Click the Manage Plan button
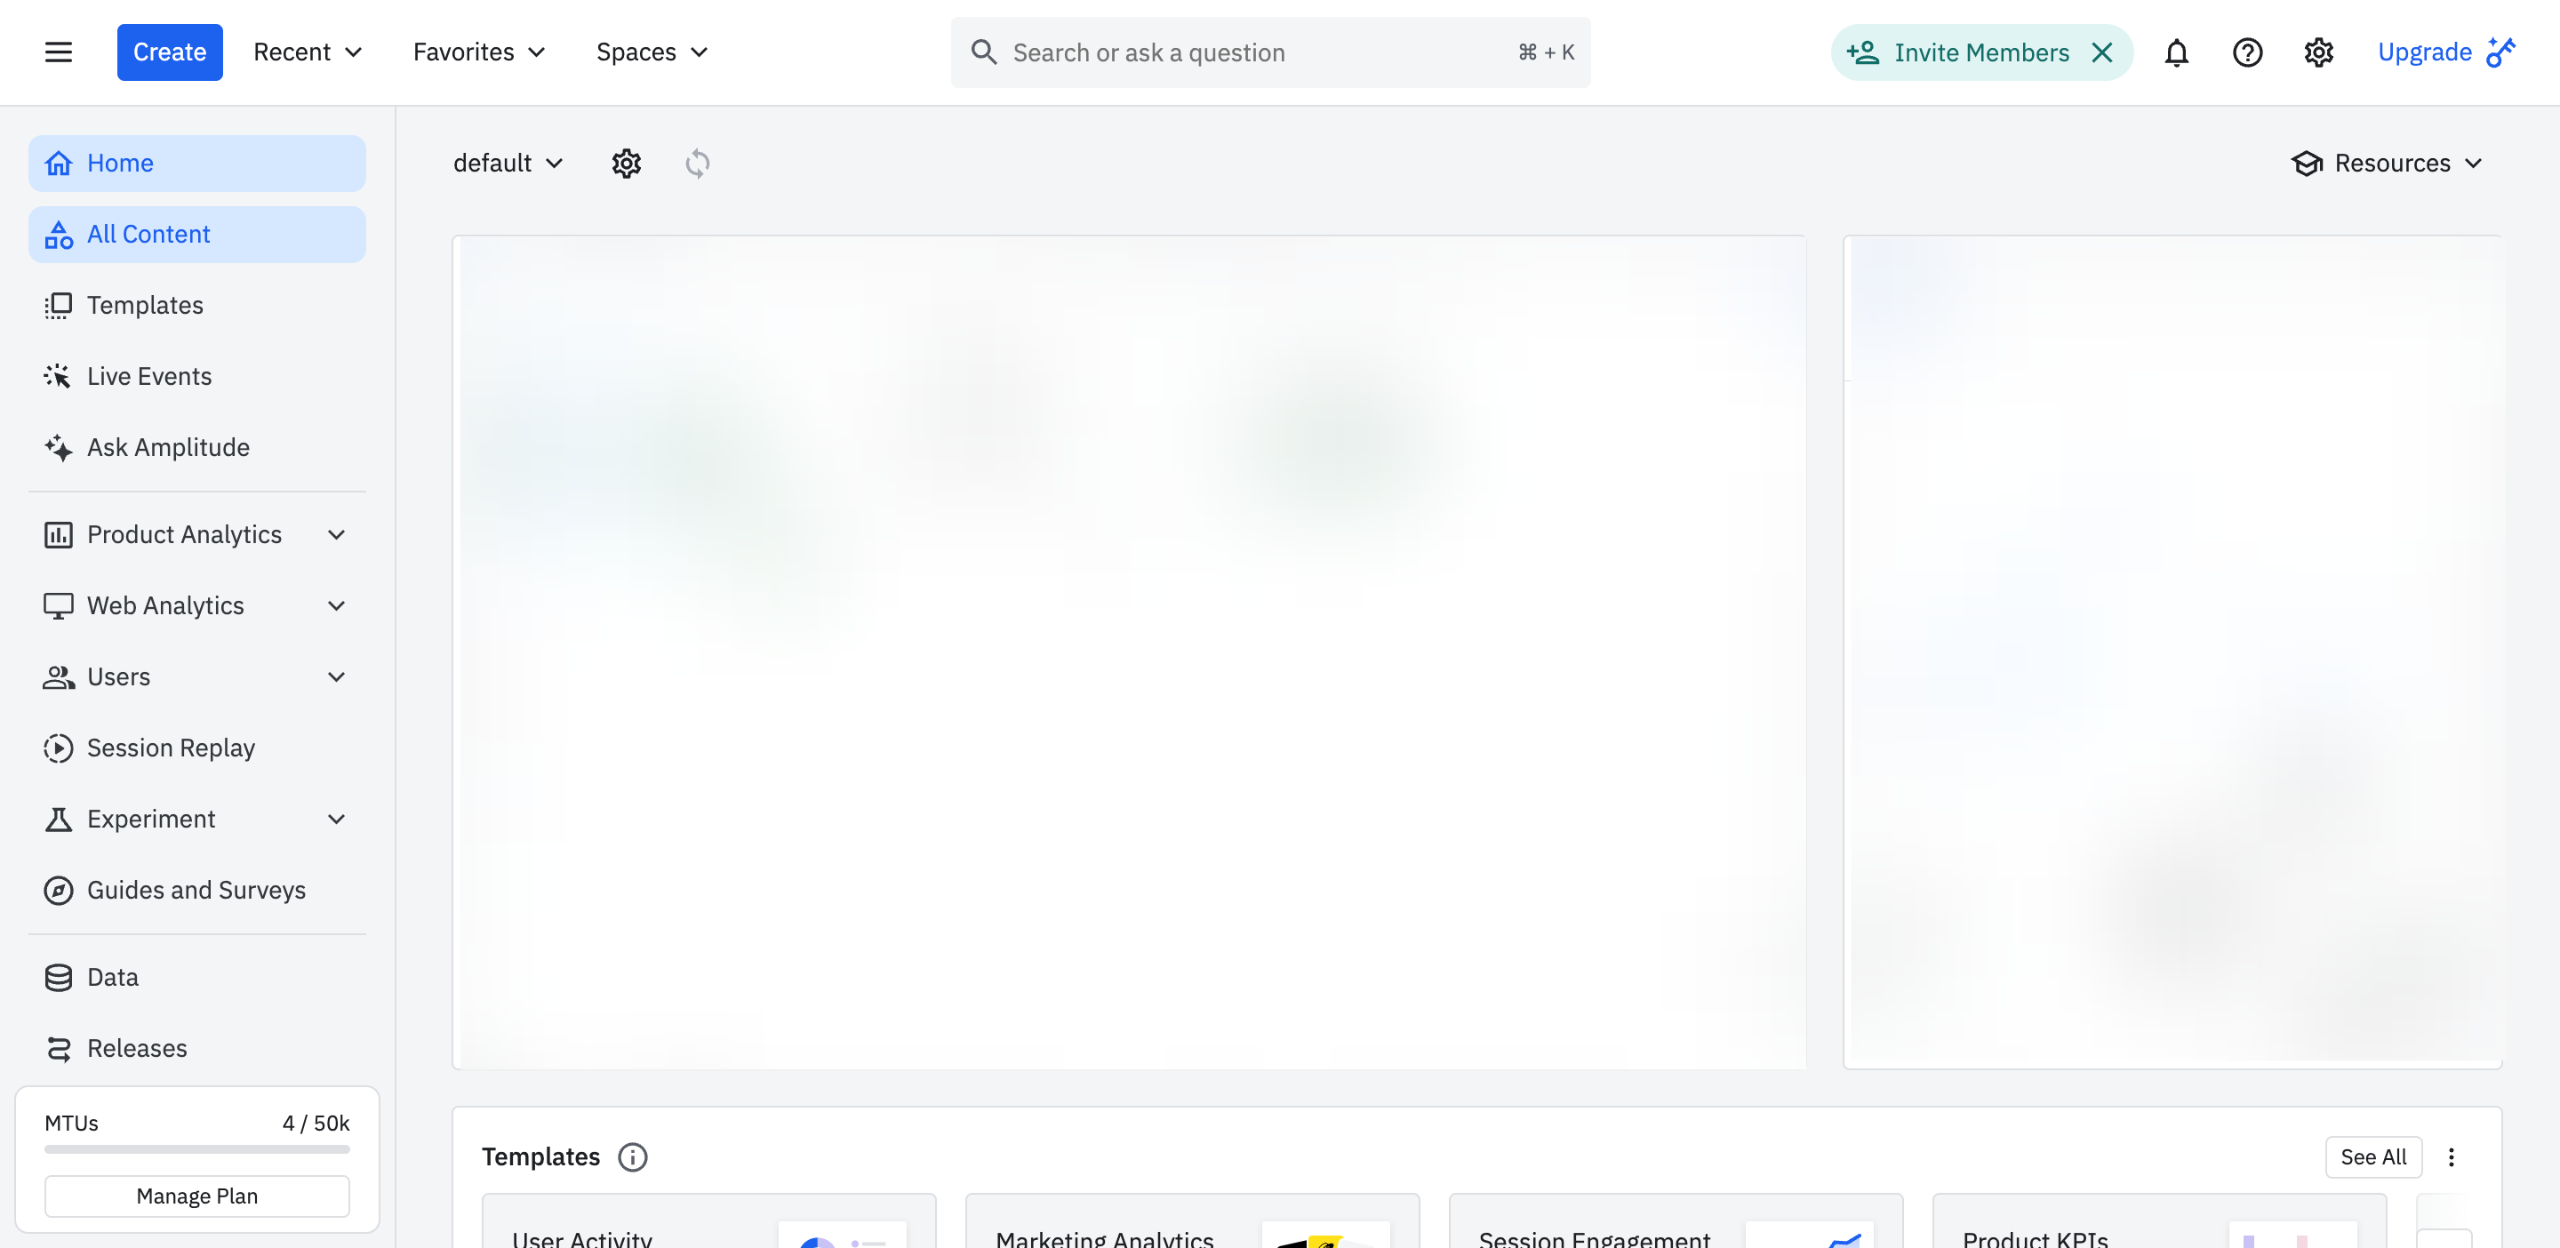 click(197, 1196)
